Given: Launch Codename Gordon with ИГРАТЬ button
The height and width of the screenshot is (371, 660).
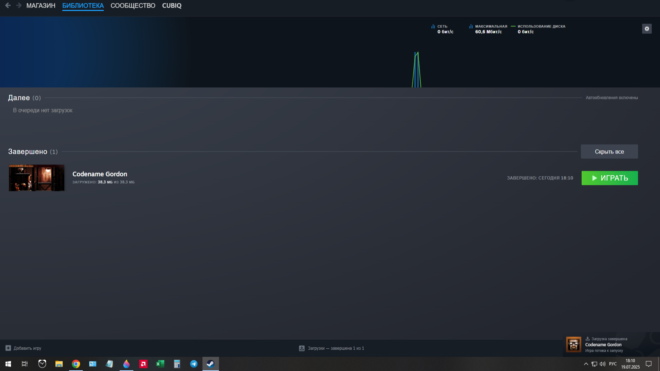Looking at the screenshot, I should click(609, 178).
